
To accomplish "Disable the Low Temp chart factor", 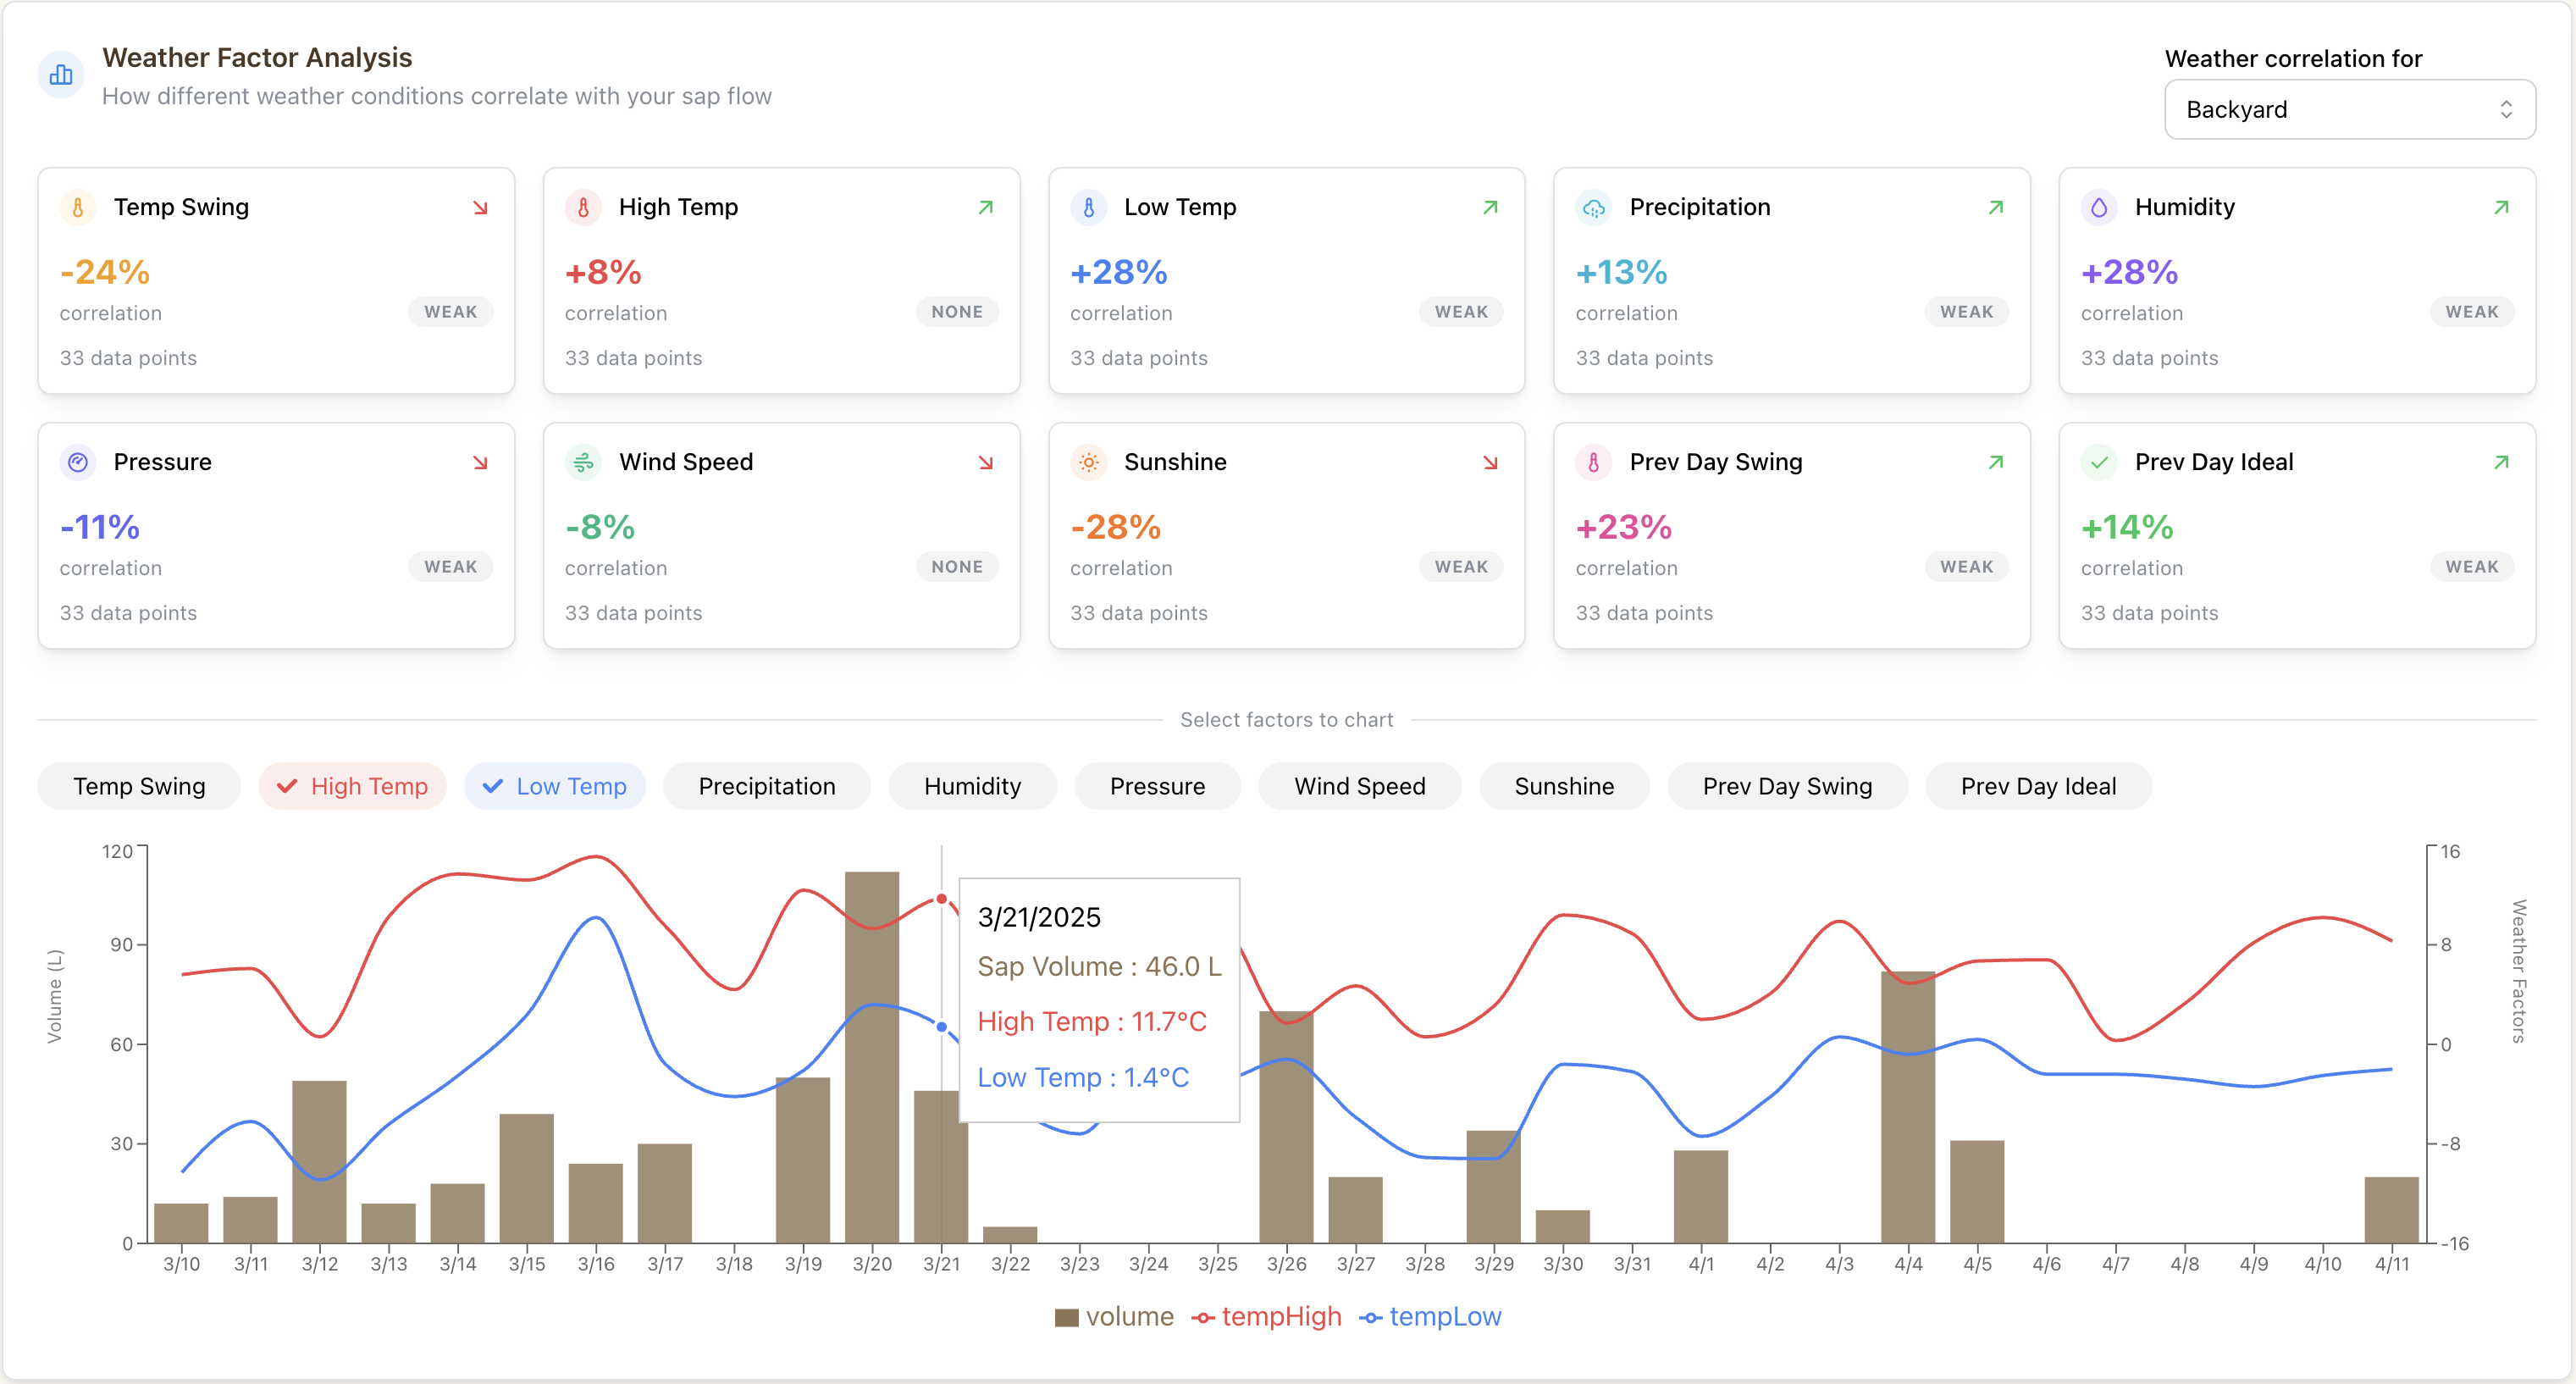I will pyautogui.click(x=555, y=786).
